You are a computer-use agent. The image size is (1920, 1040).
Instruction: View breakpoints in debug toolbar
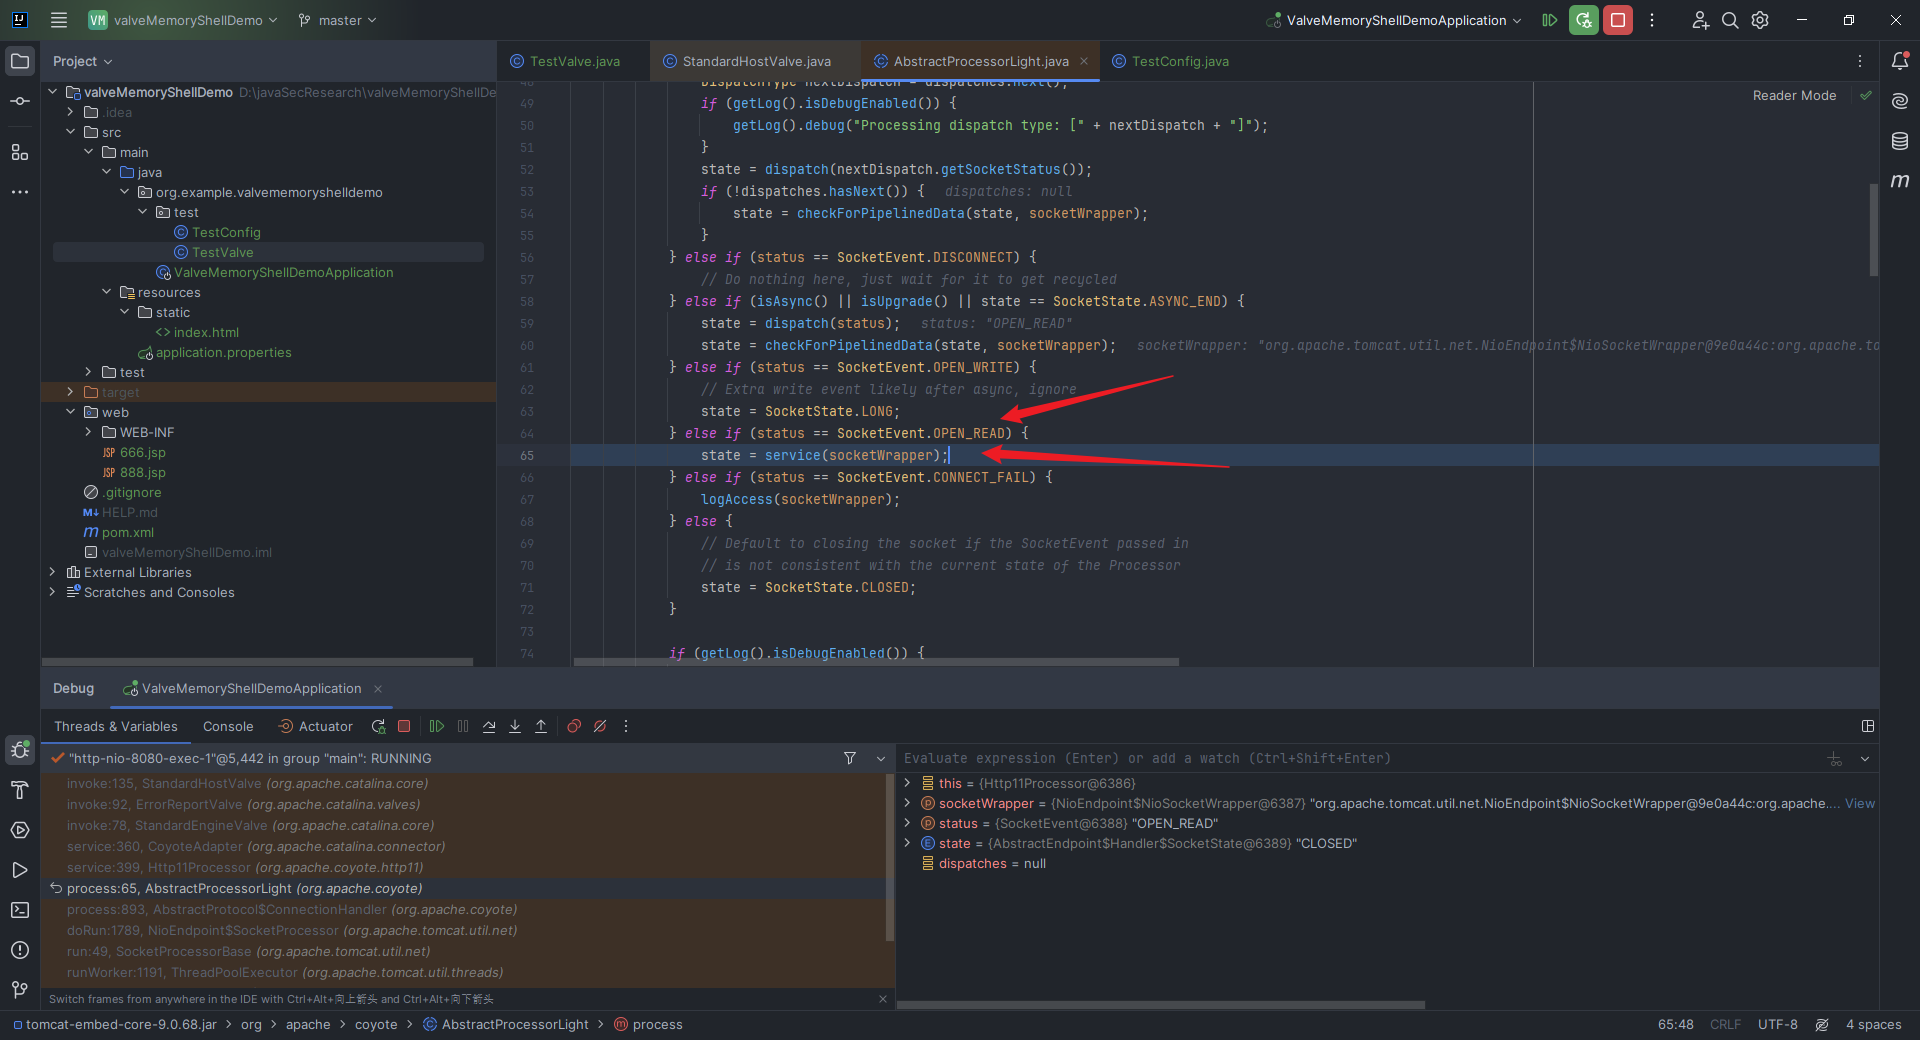[x=574, y=727]
